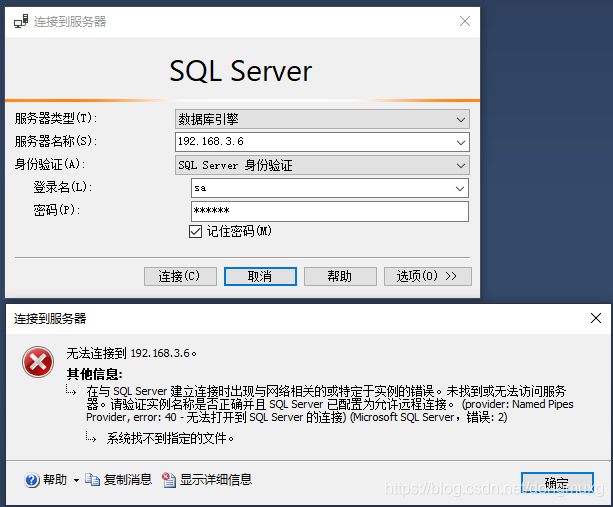Click the 帮助 button in login dialog

[x=340, y=276]
